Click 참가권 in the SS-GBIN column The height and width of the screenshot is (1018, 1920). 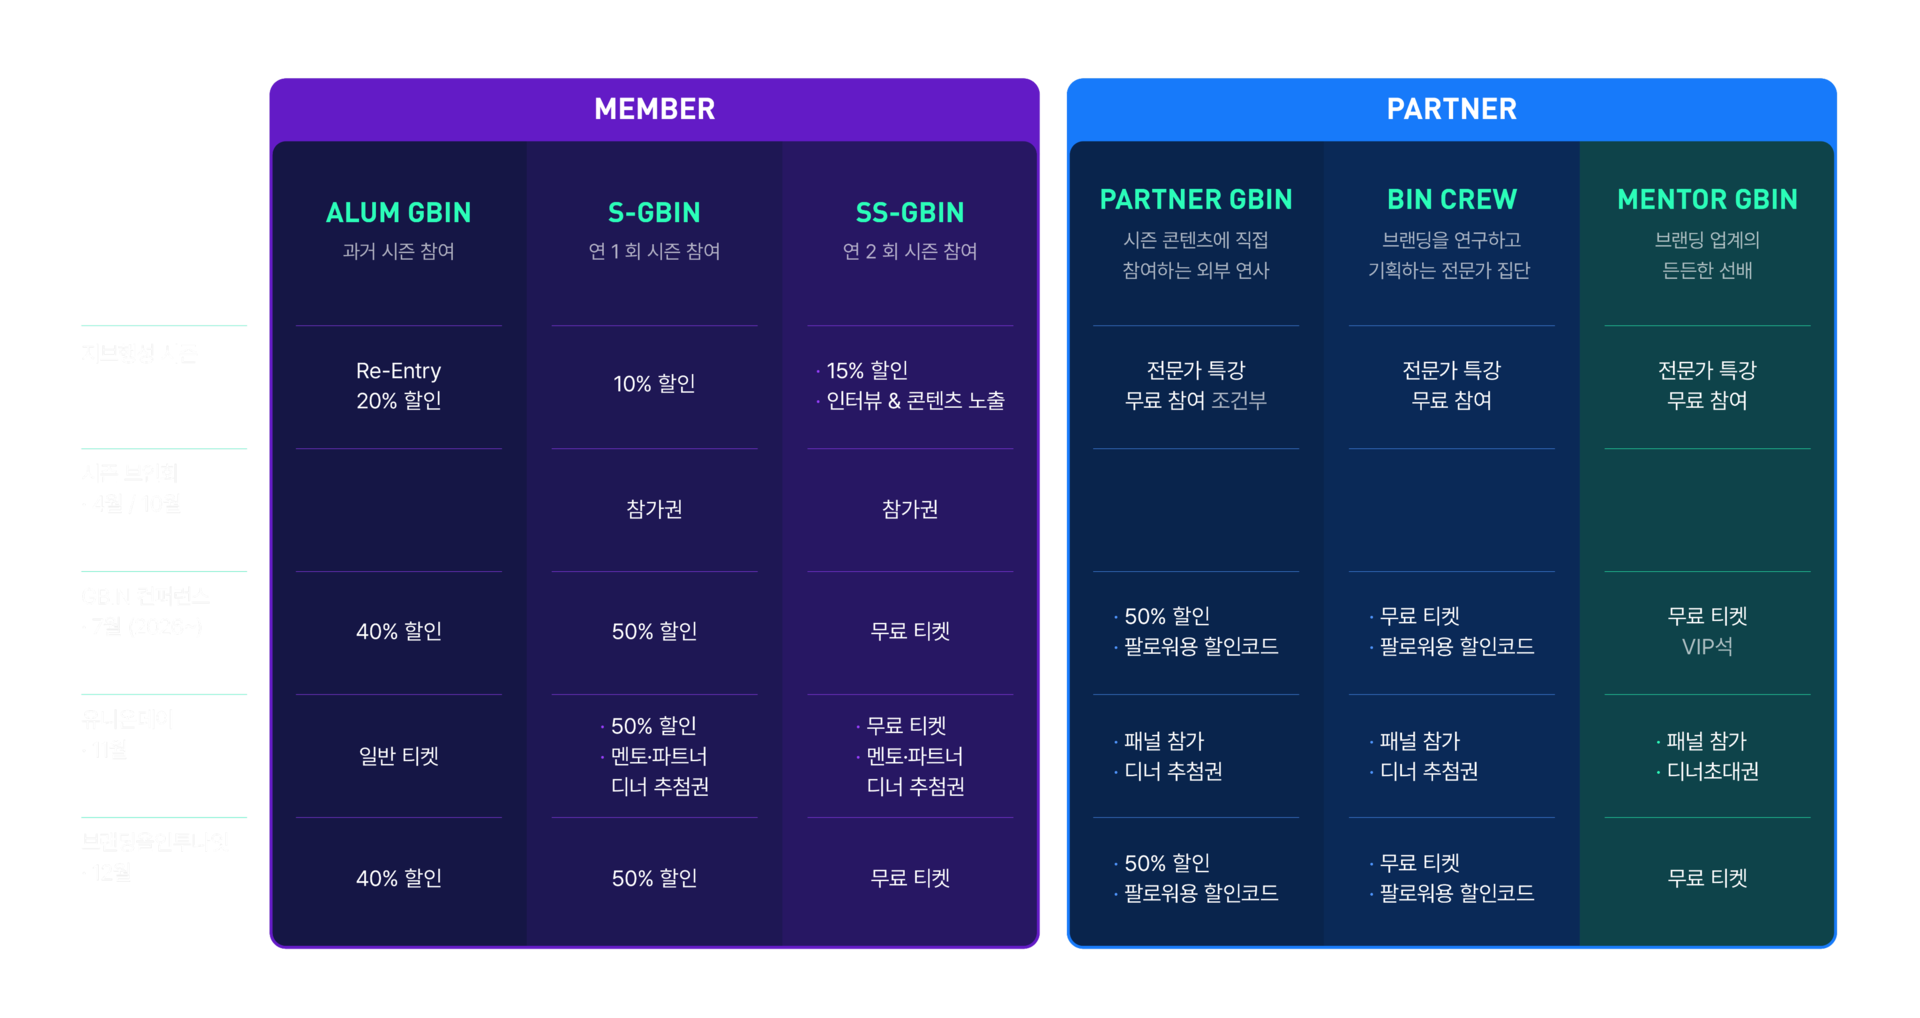[910, 509]
